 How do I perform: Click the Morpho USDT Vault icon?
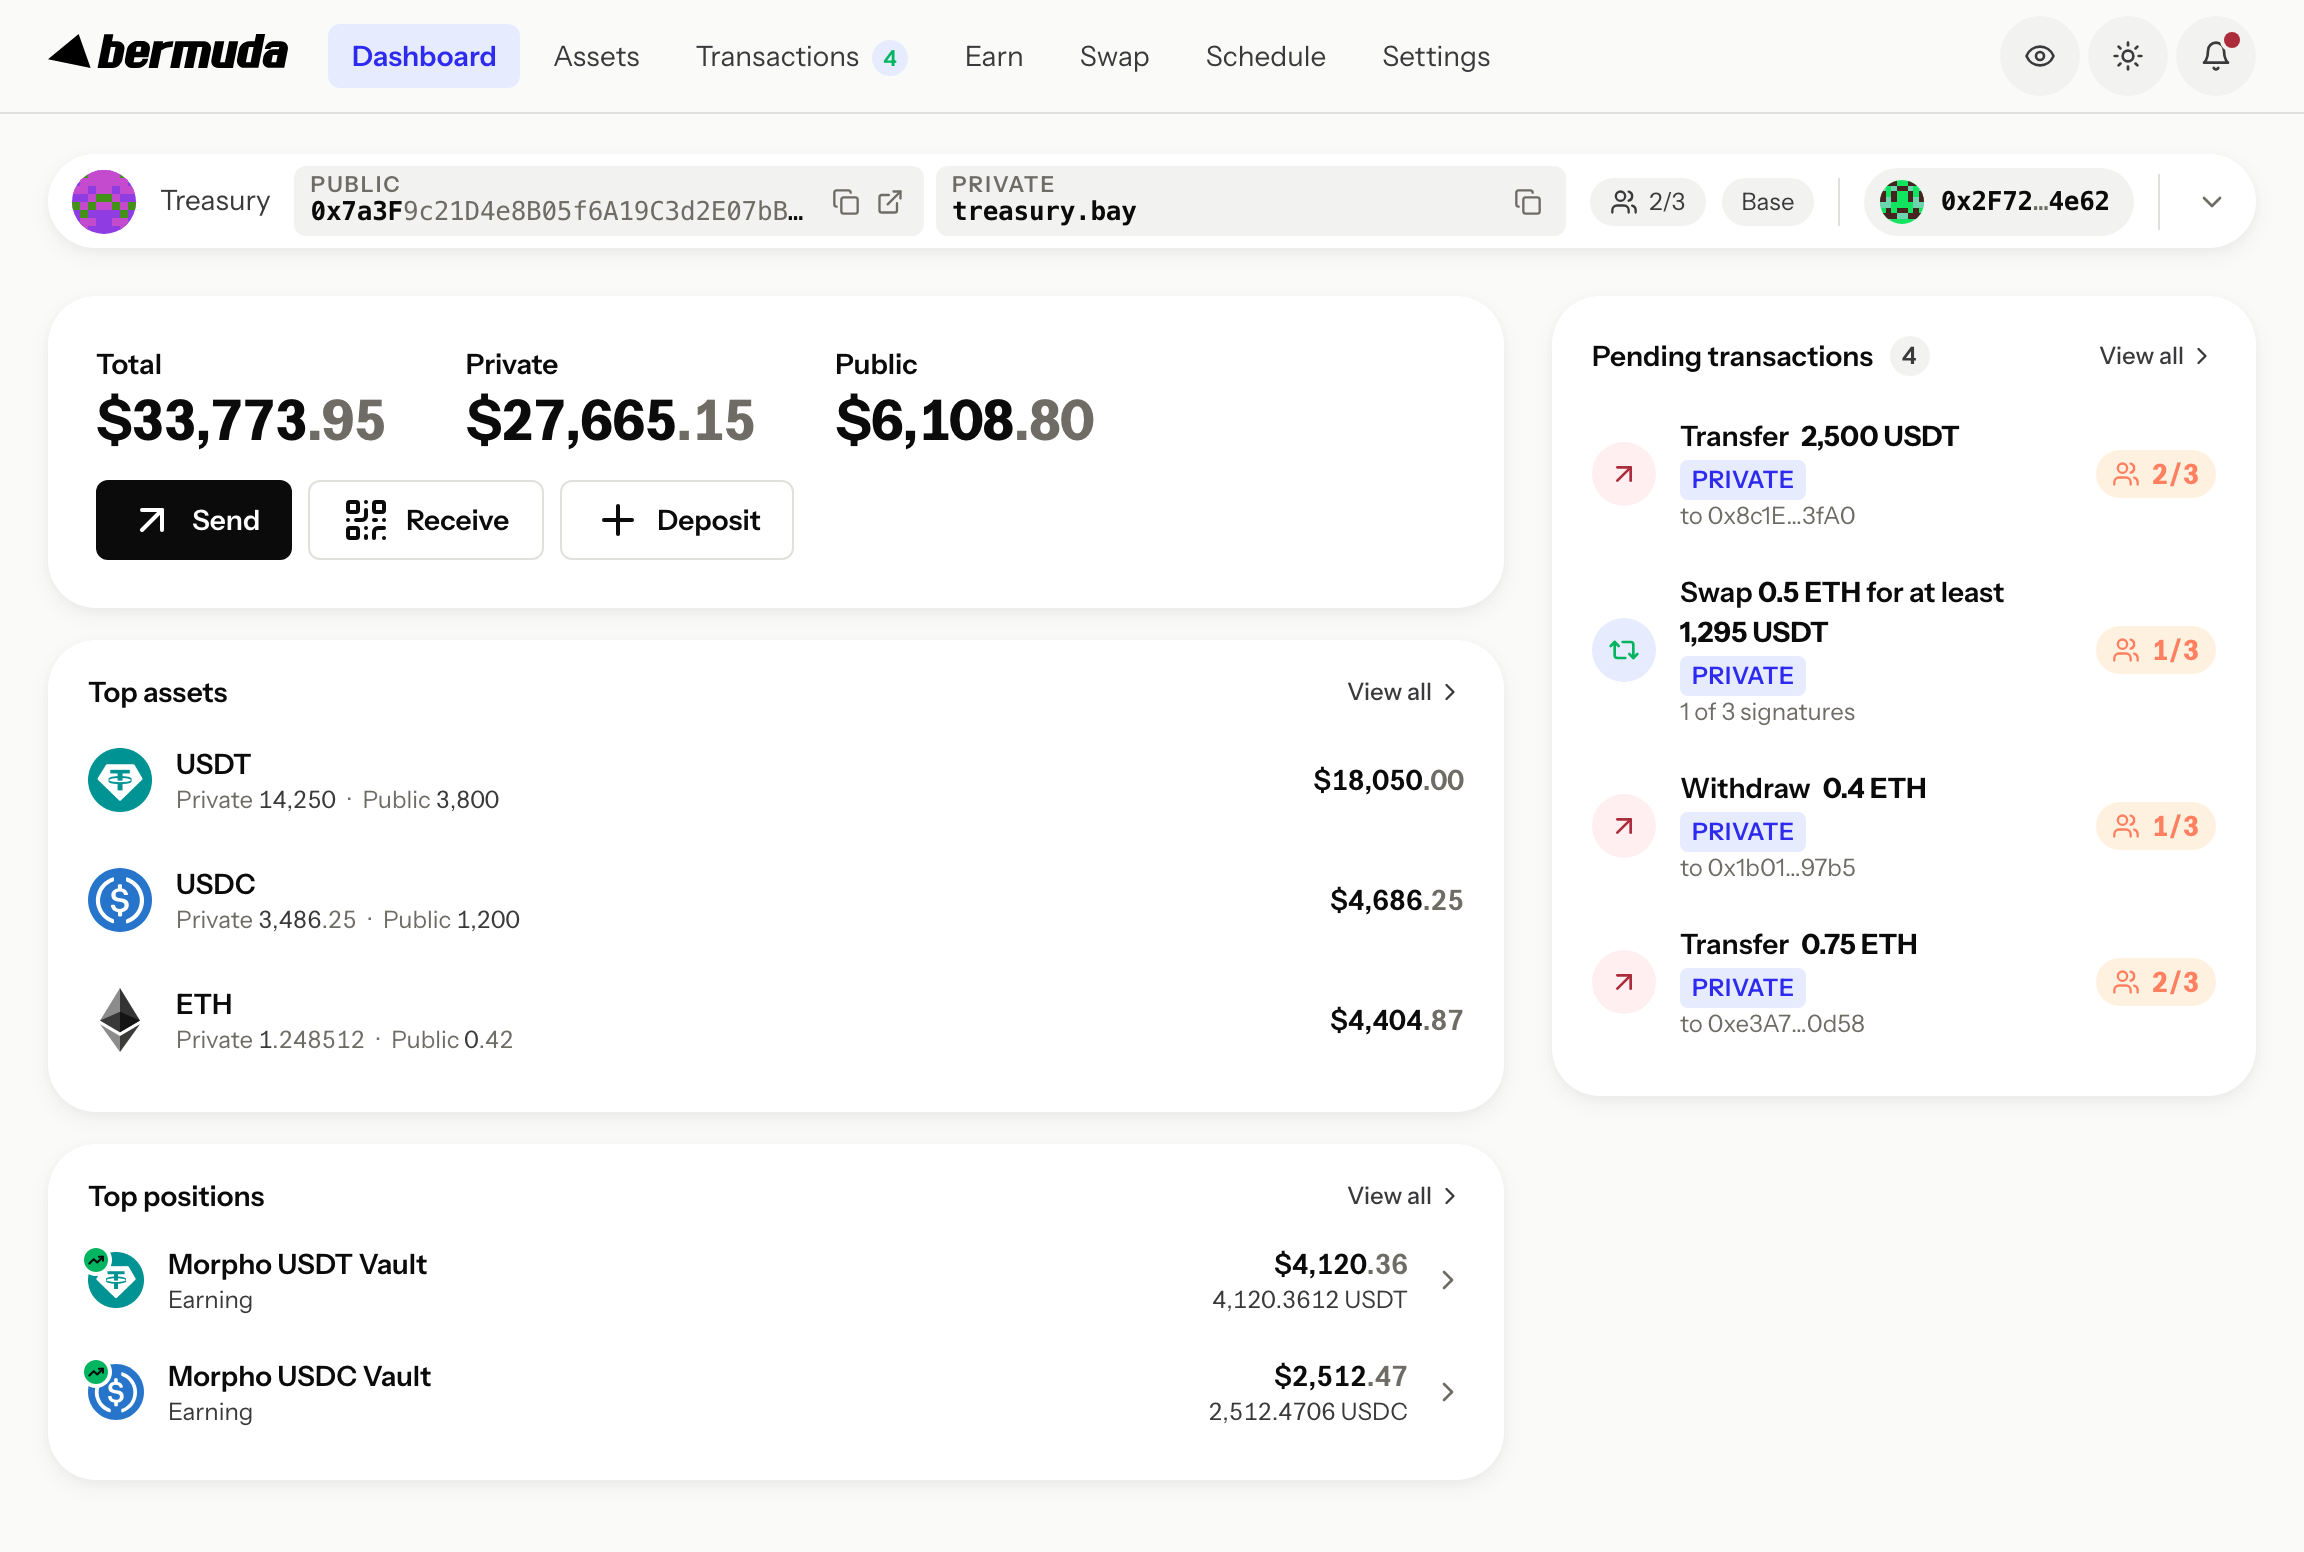point(115,1279)
